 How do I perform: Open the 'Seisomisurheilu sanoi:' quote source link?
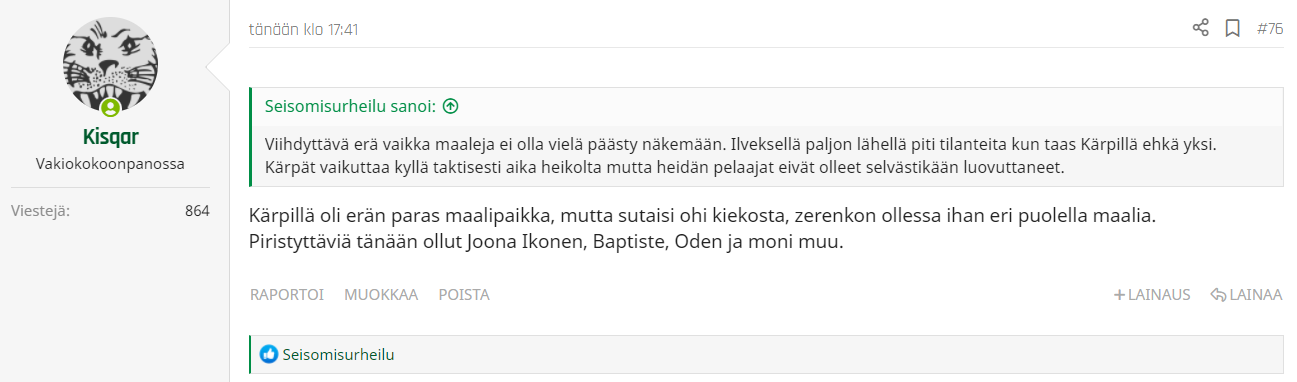(351, 106)
